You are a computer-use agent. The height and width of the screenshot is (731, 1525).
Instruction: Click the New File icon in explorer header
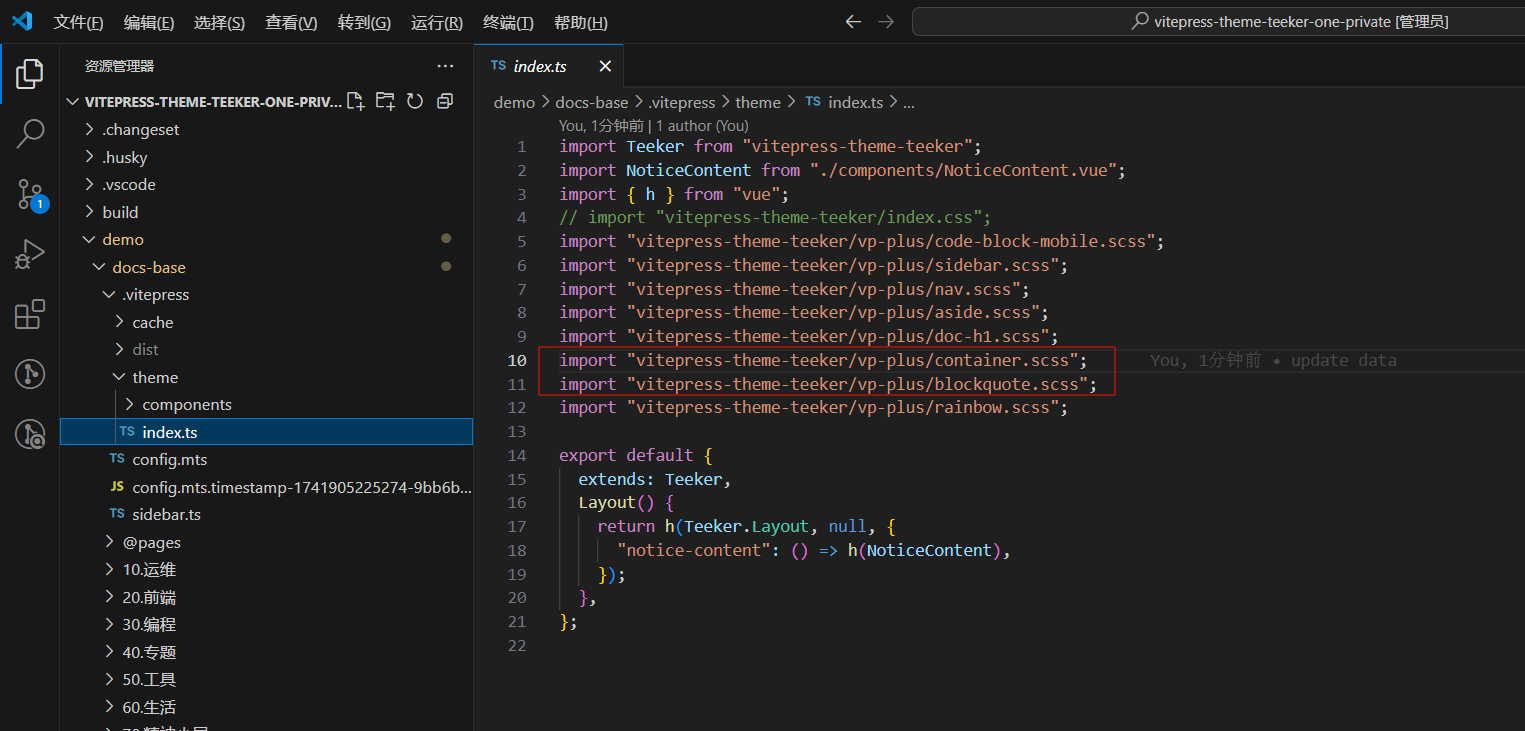(x=355, y=101)
